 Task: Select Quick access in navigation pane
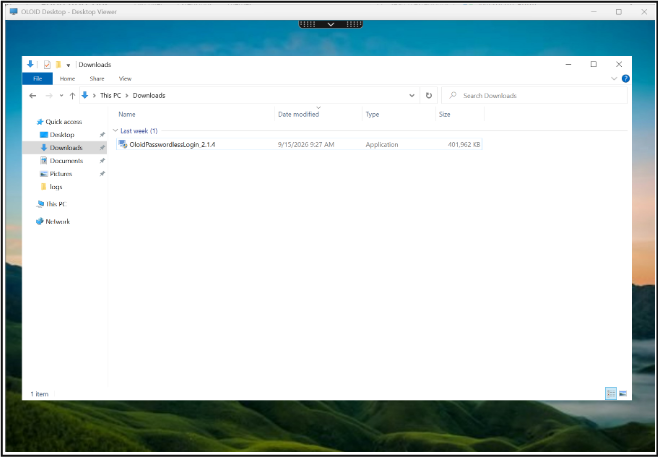click(63, 122)
